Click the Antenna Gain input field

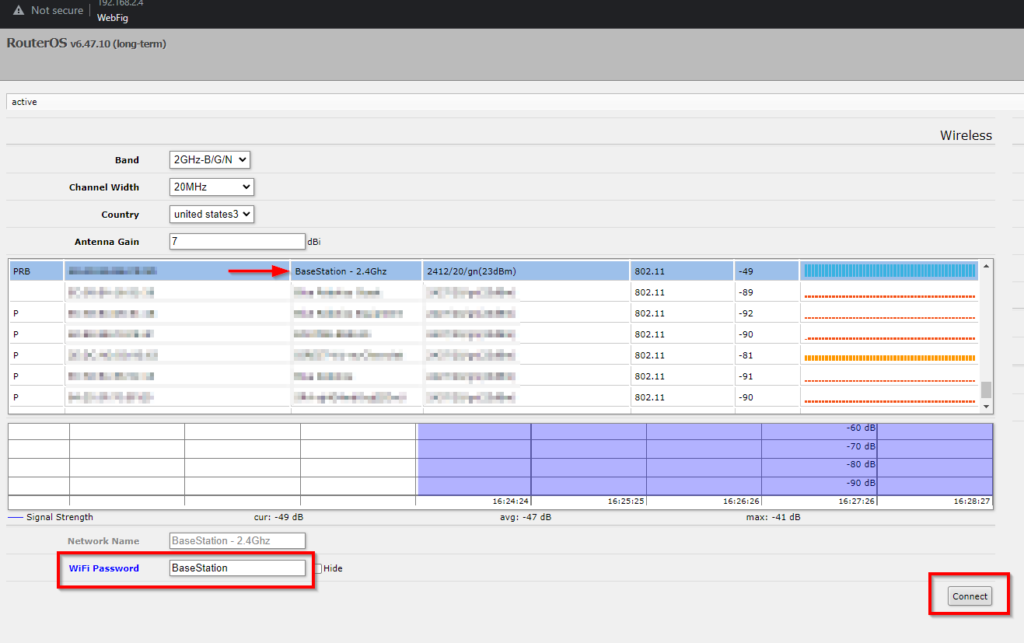click(237, 241)
